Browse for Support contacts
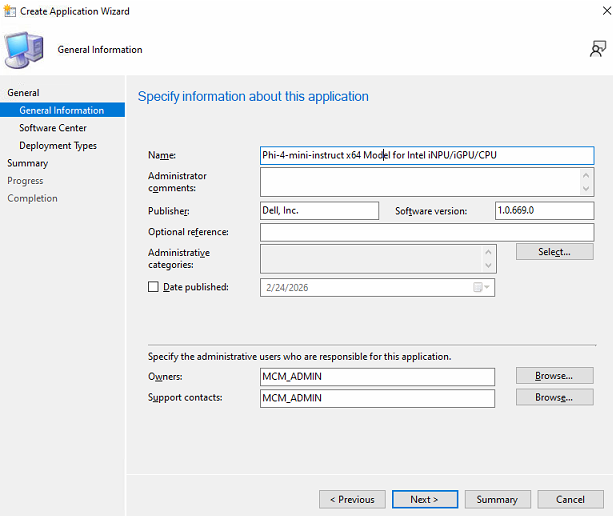The width and height of the screenshot is (613, 516). pyautogui.click(x=554, y=397)
